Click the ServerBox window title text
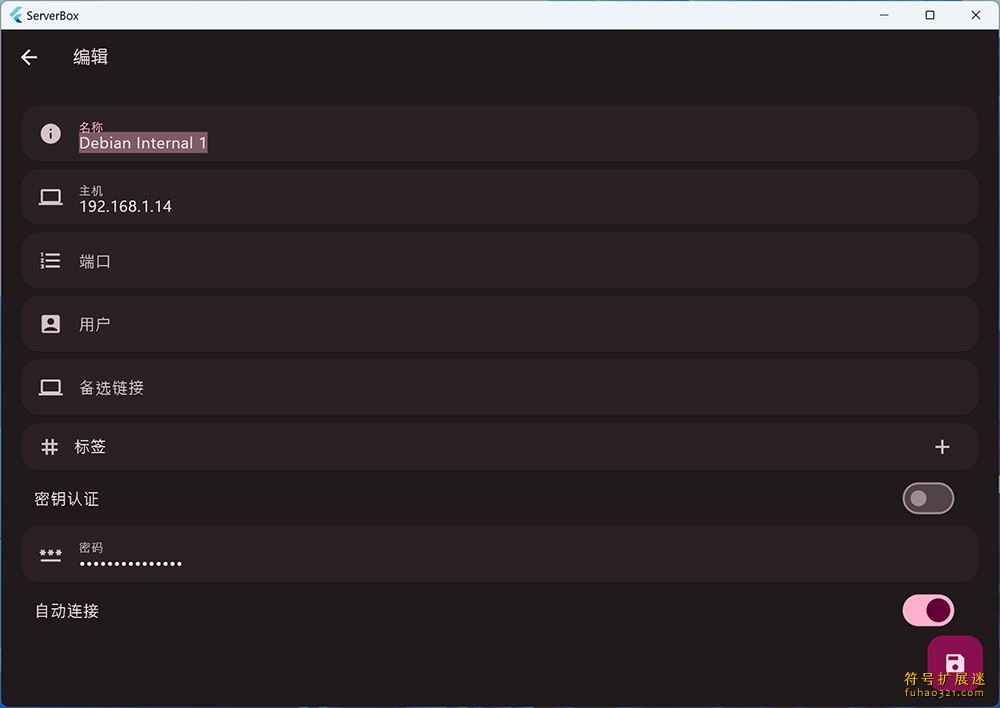This screenshot has width=1000, height=708. [x=52, y=15]
